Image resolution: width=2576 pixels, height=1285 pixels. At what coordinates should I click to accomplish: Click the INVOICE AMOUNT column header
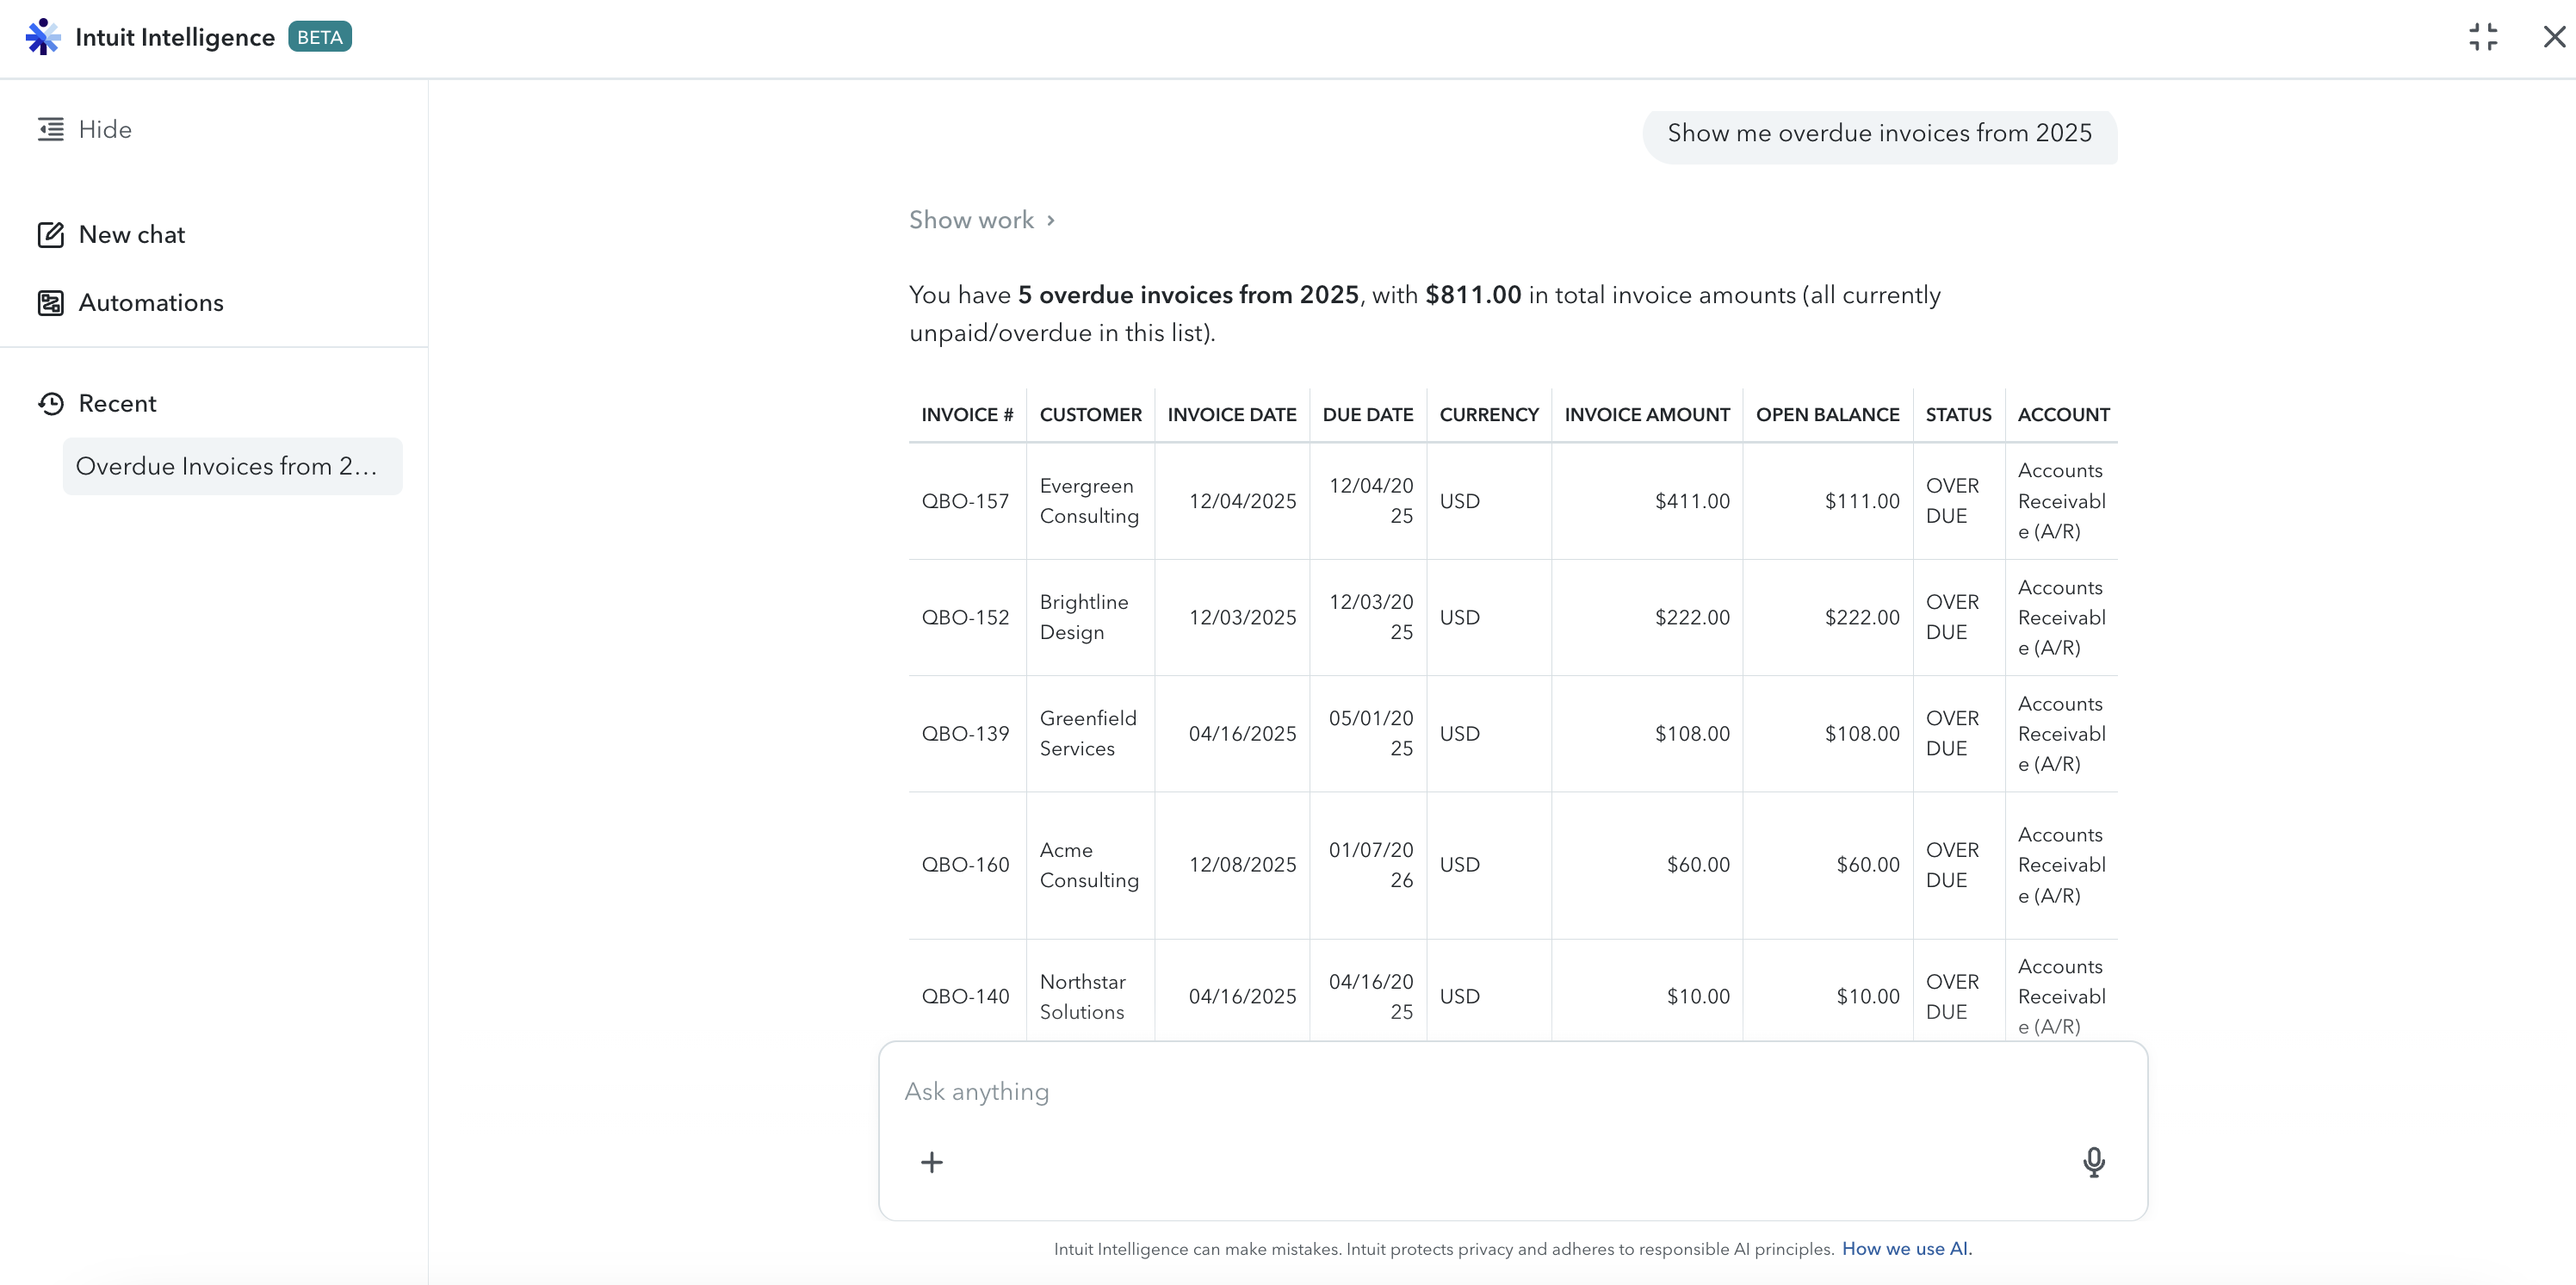1646,415
